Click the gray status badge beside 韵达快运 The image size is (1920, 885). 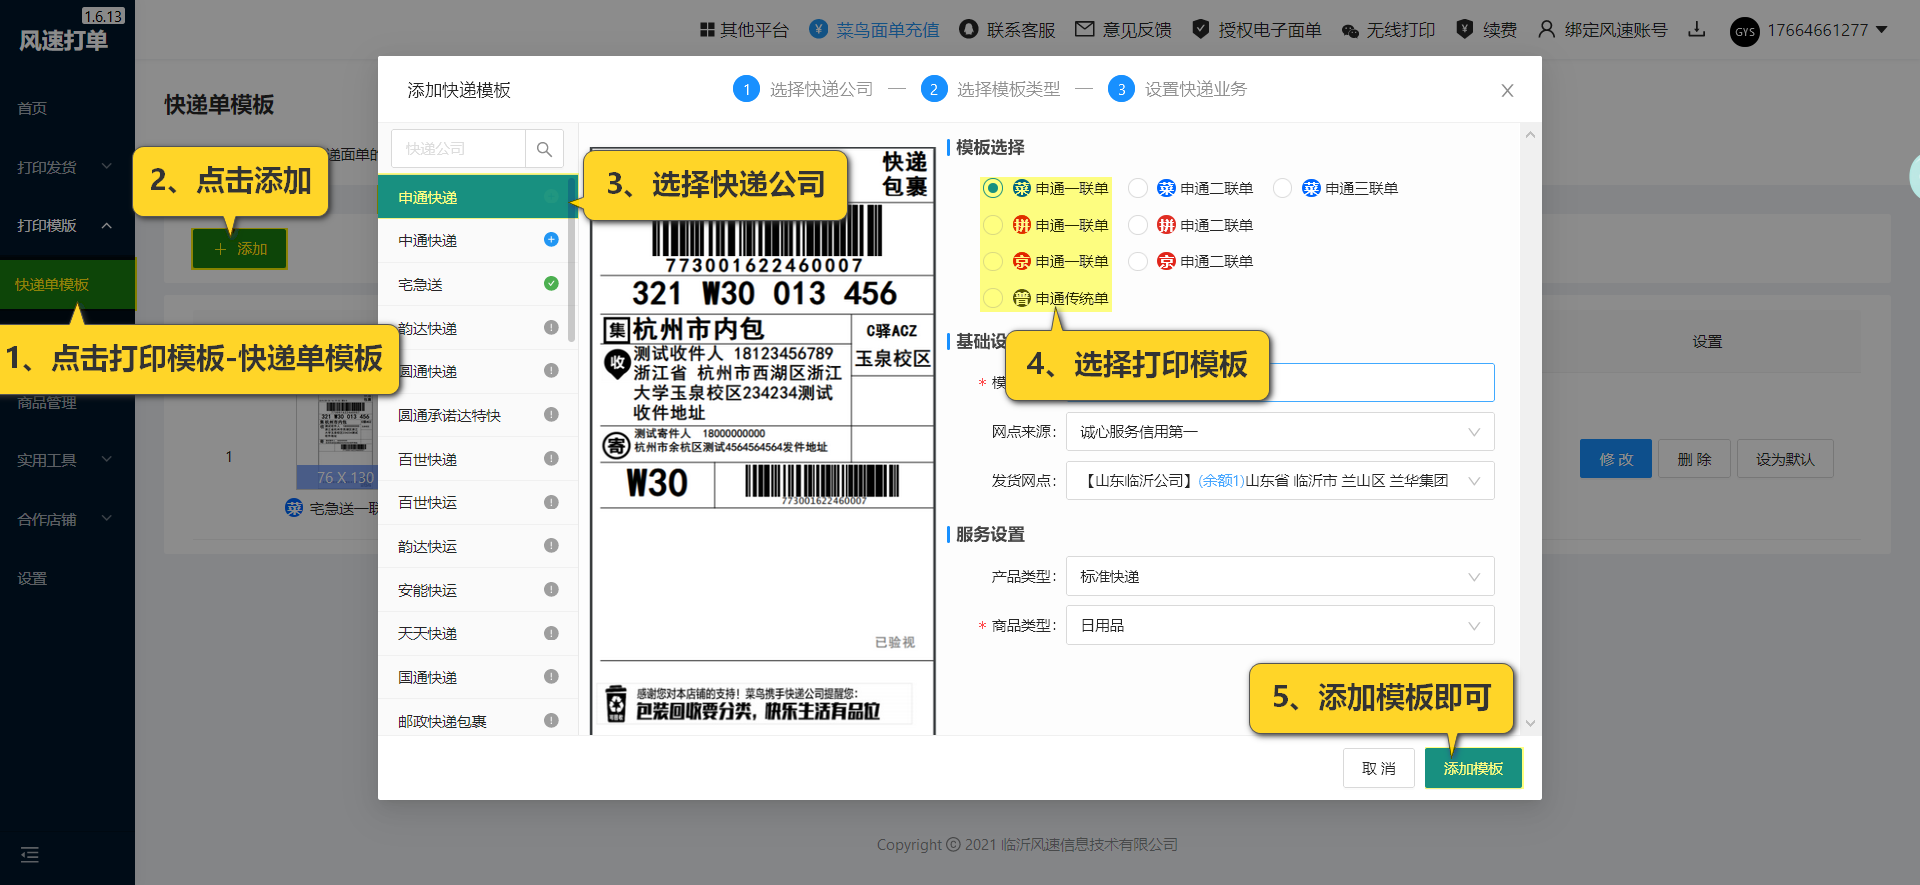(551, 546)
